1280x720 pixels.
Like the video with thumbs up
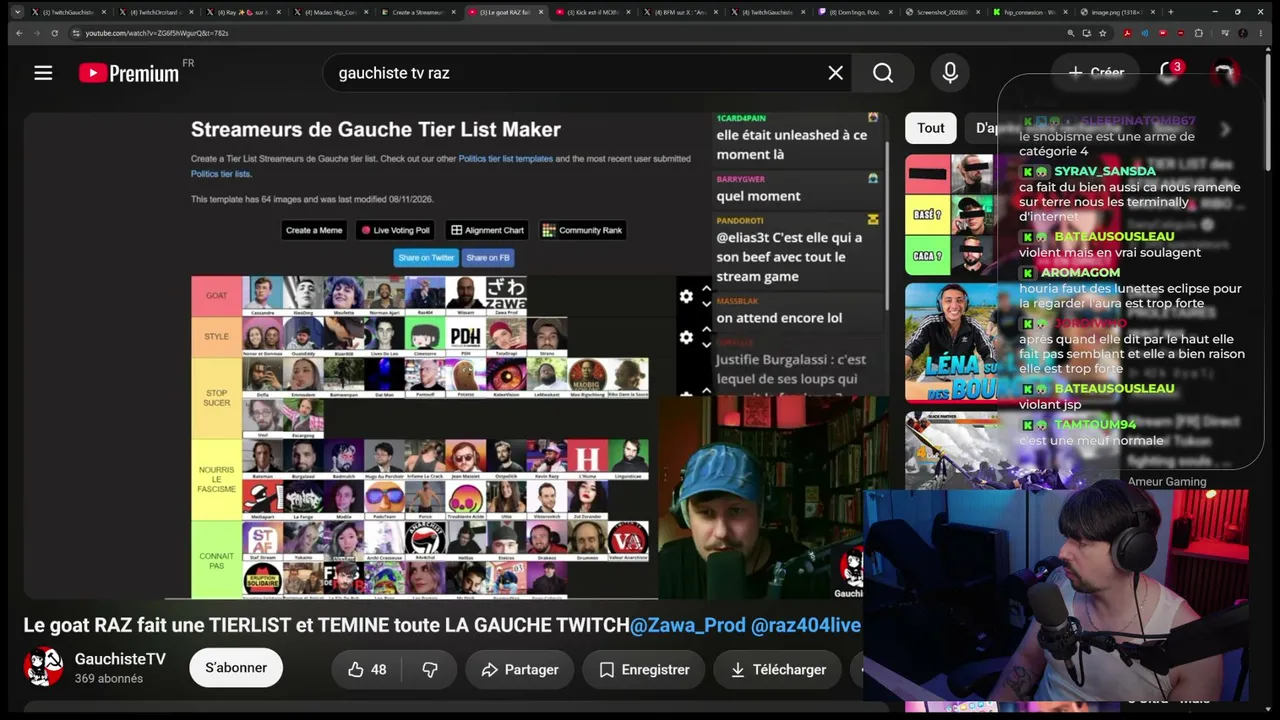[x=367, y=670]
